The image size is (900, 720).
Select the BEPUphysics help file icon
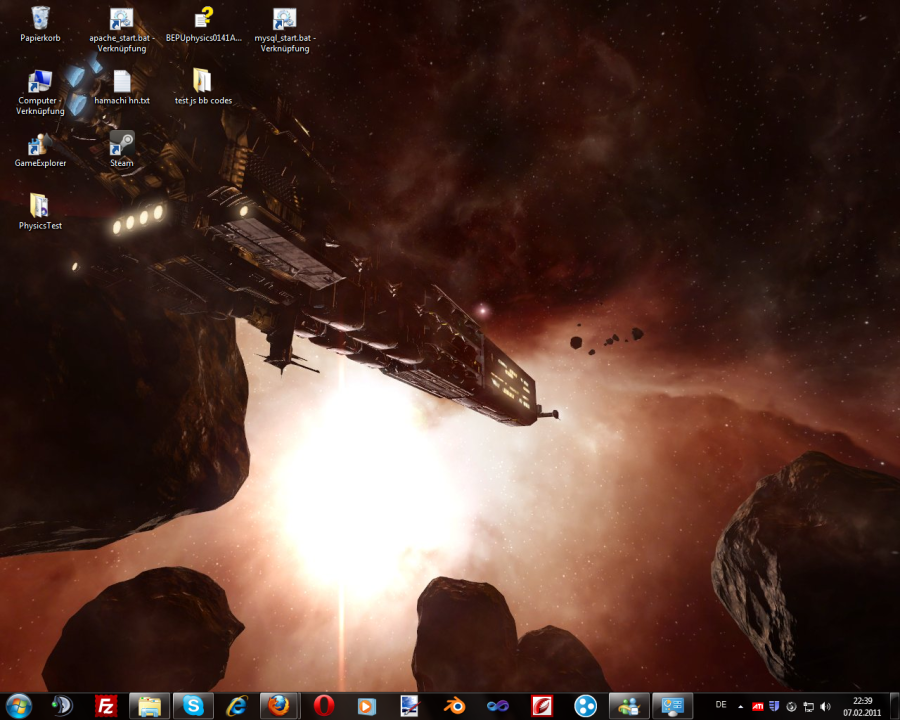(204, 18)
